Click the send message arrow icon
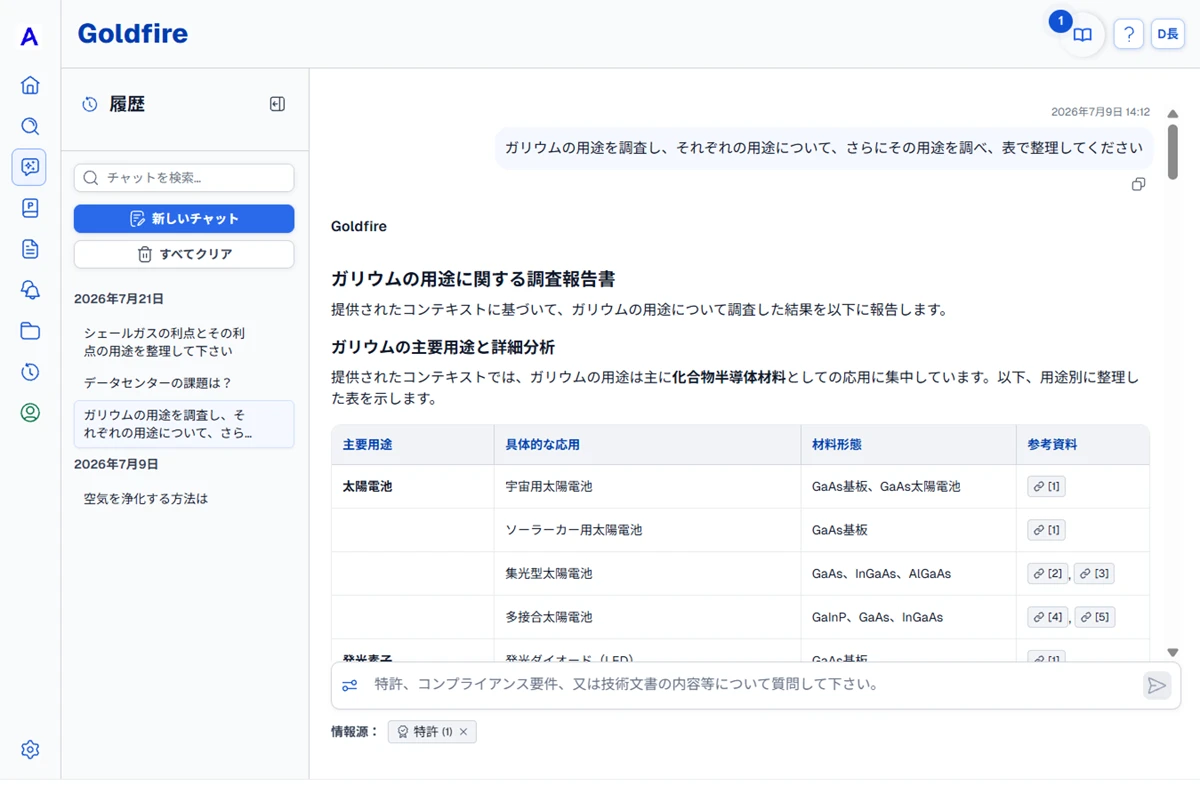Screen dimensions: 1200x786 tap(1157, 685)
